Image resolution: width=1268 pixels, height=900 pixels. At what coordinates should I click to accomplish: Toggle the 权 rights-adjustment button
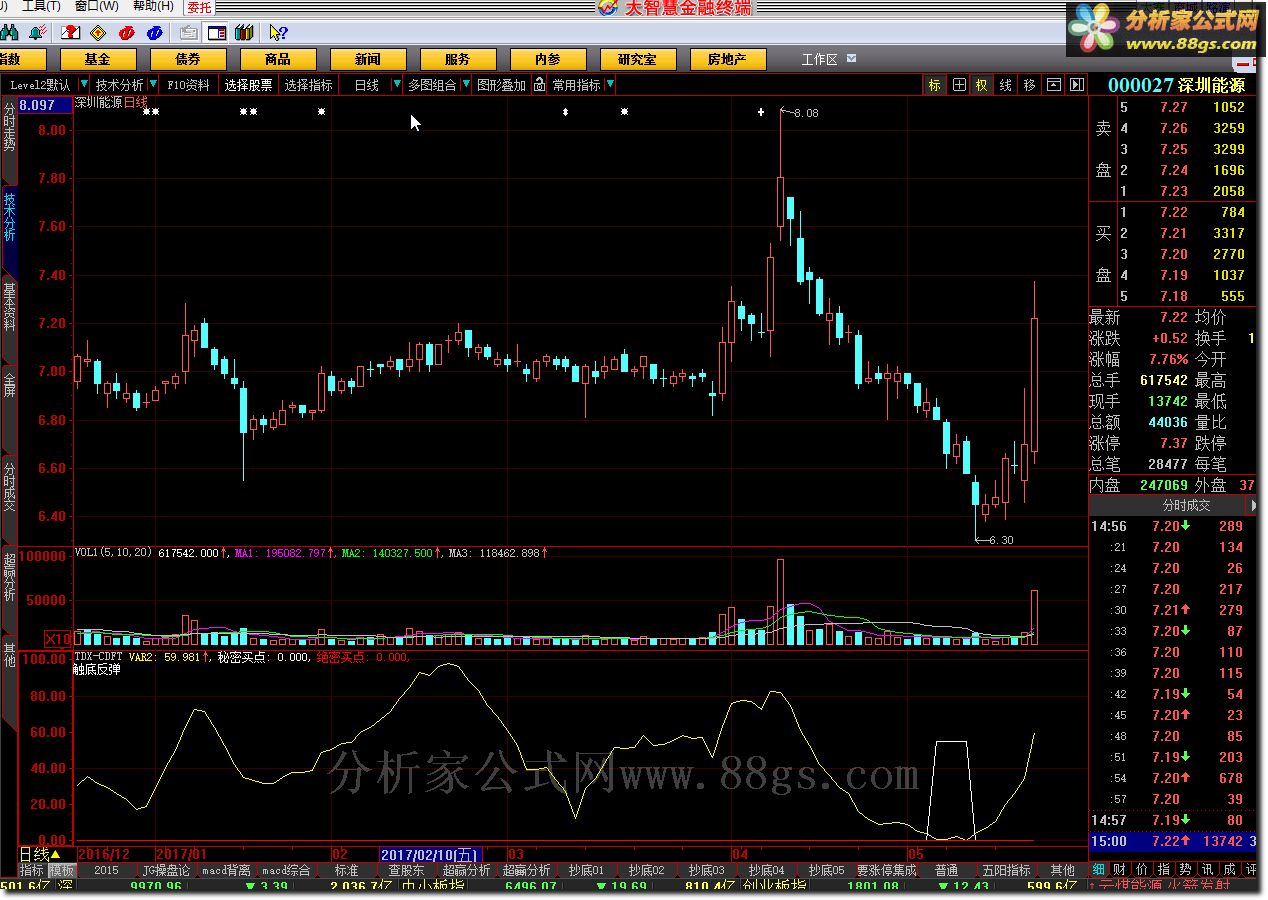click(982, 85)
